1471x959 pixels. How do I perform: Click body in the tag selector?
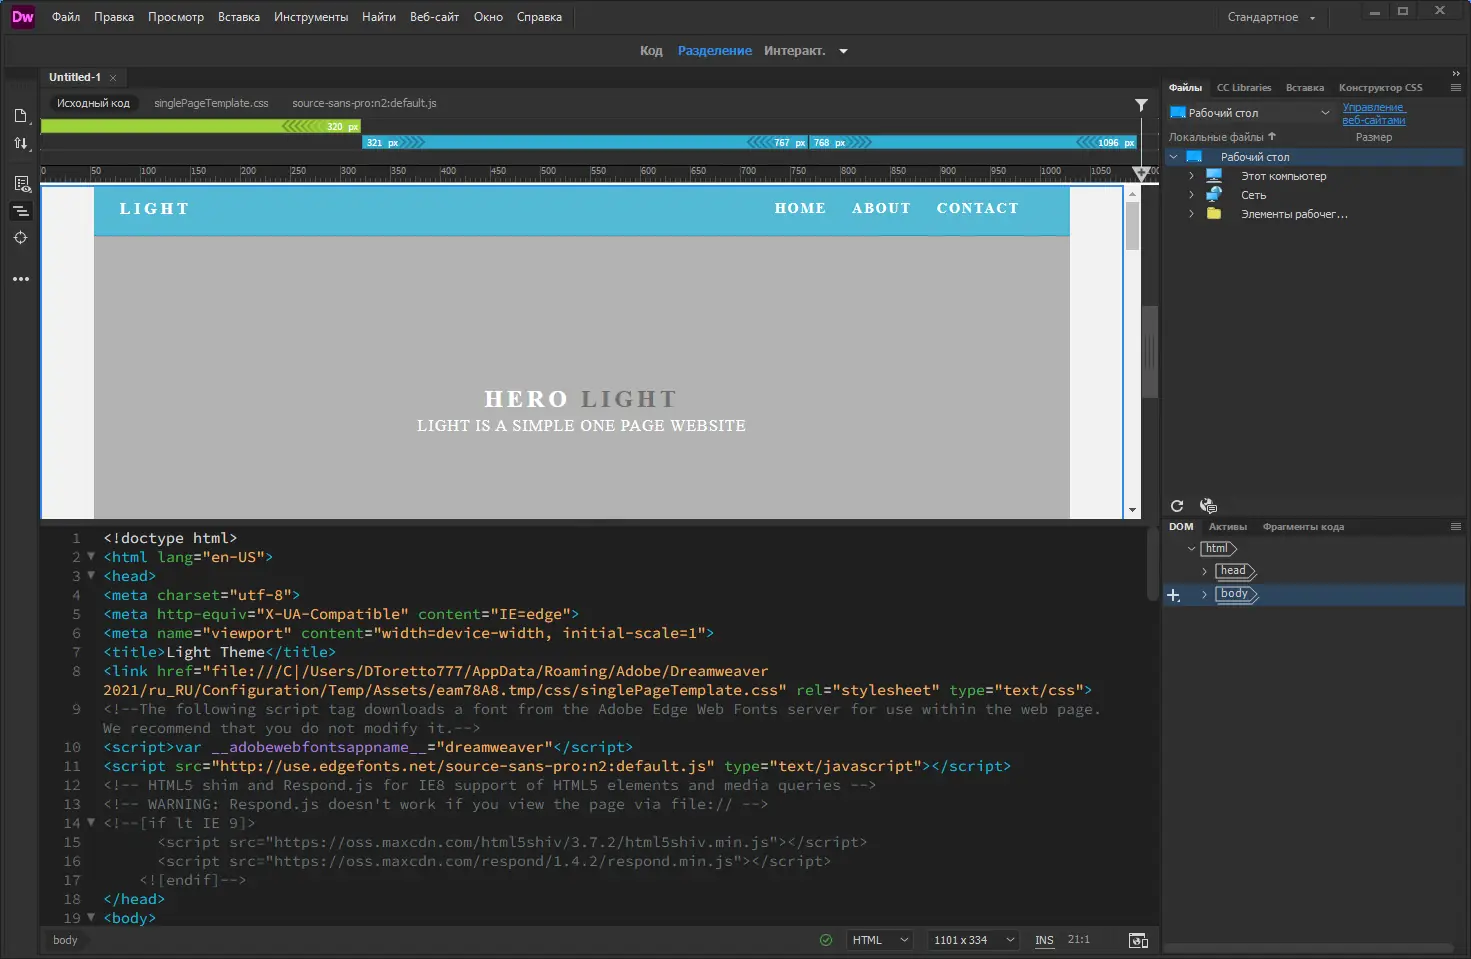click(x=65, y=940)
